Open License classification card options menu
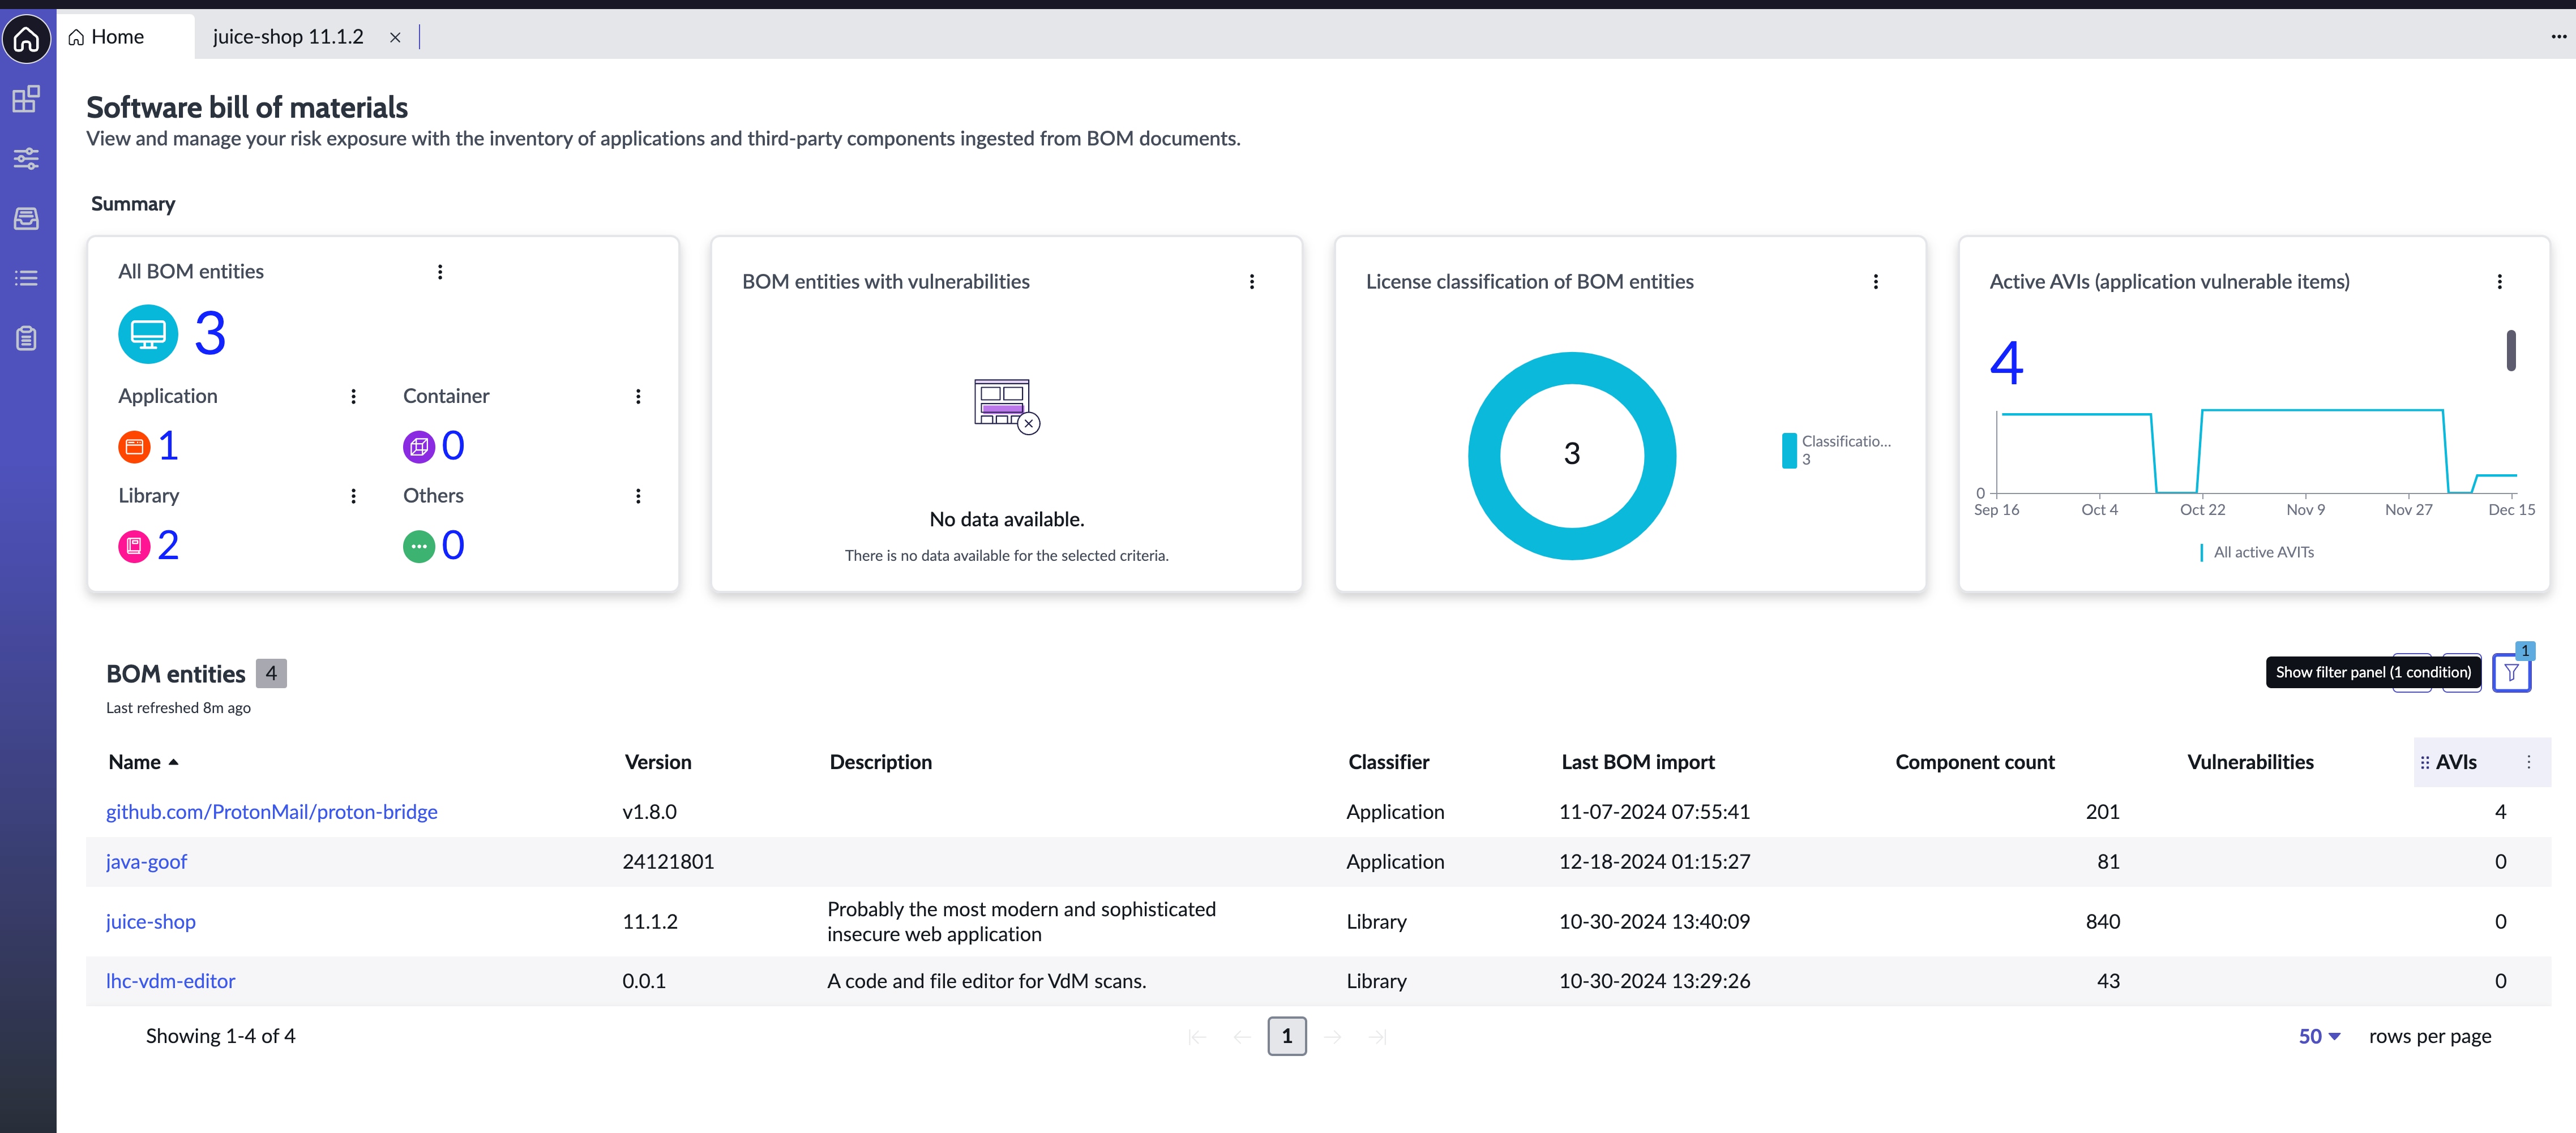This screenshot has width=2576, height=1133. [x=1875, y=282]
